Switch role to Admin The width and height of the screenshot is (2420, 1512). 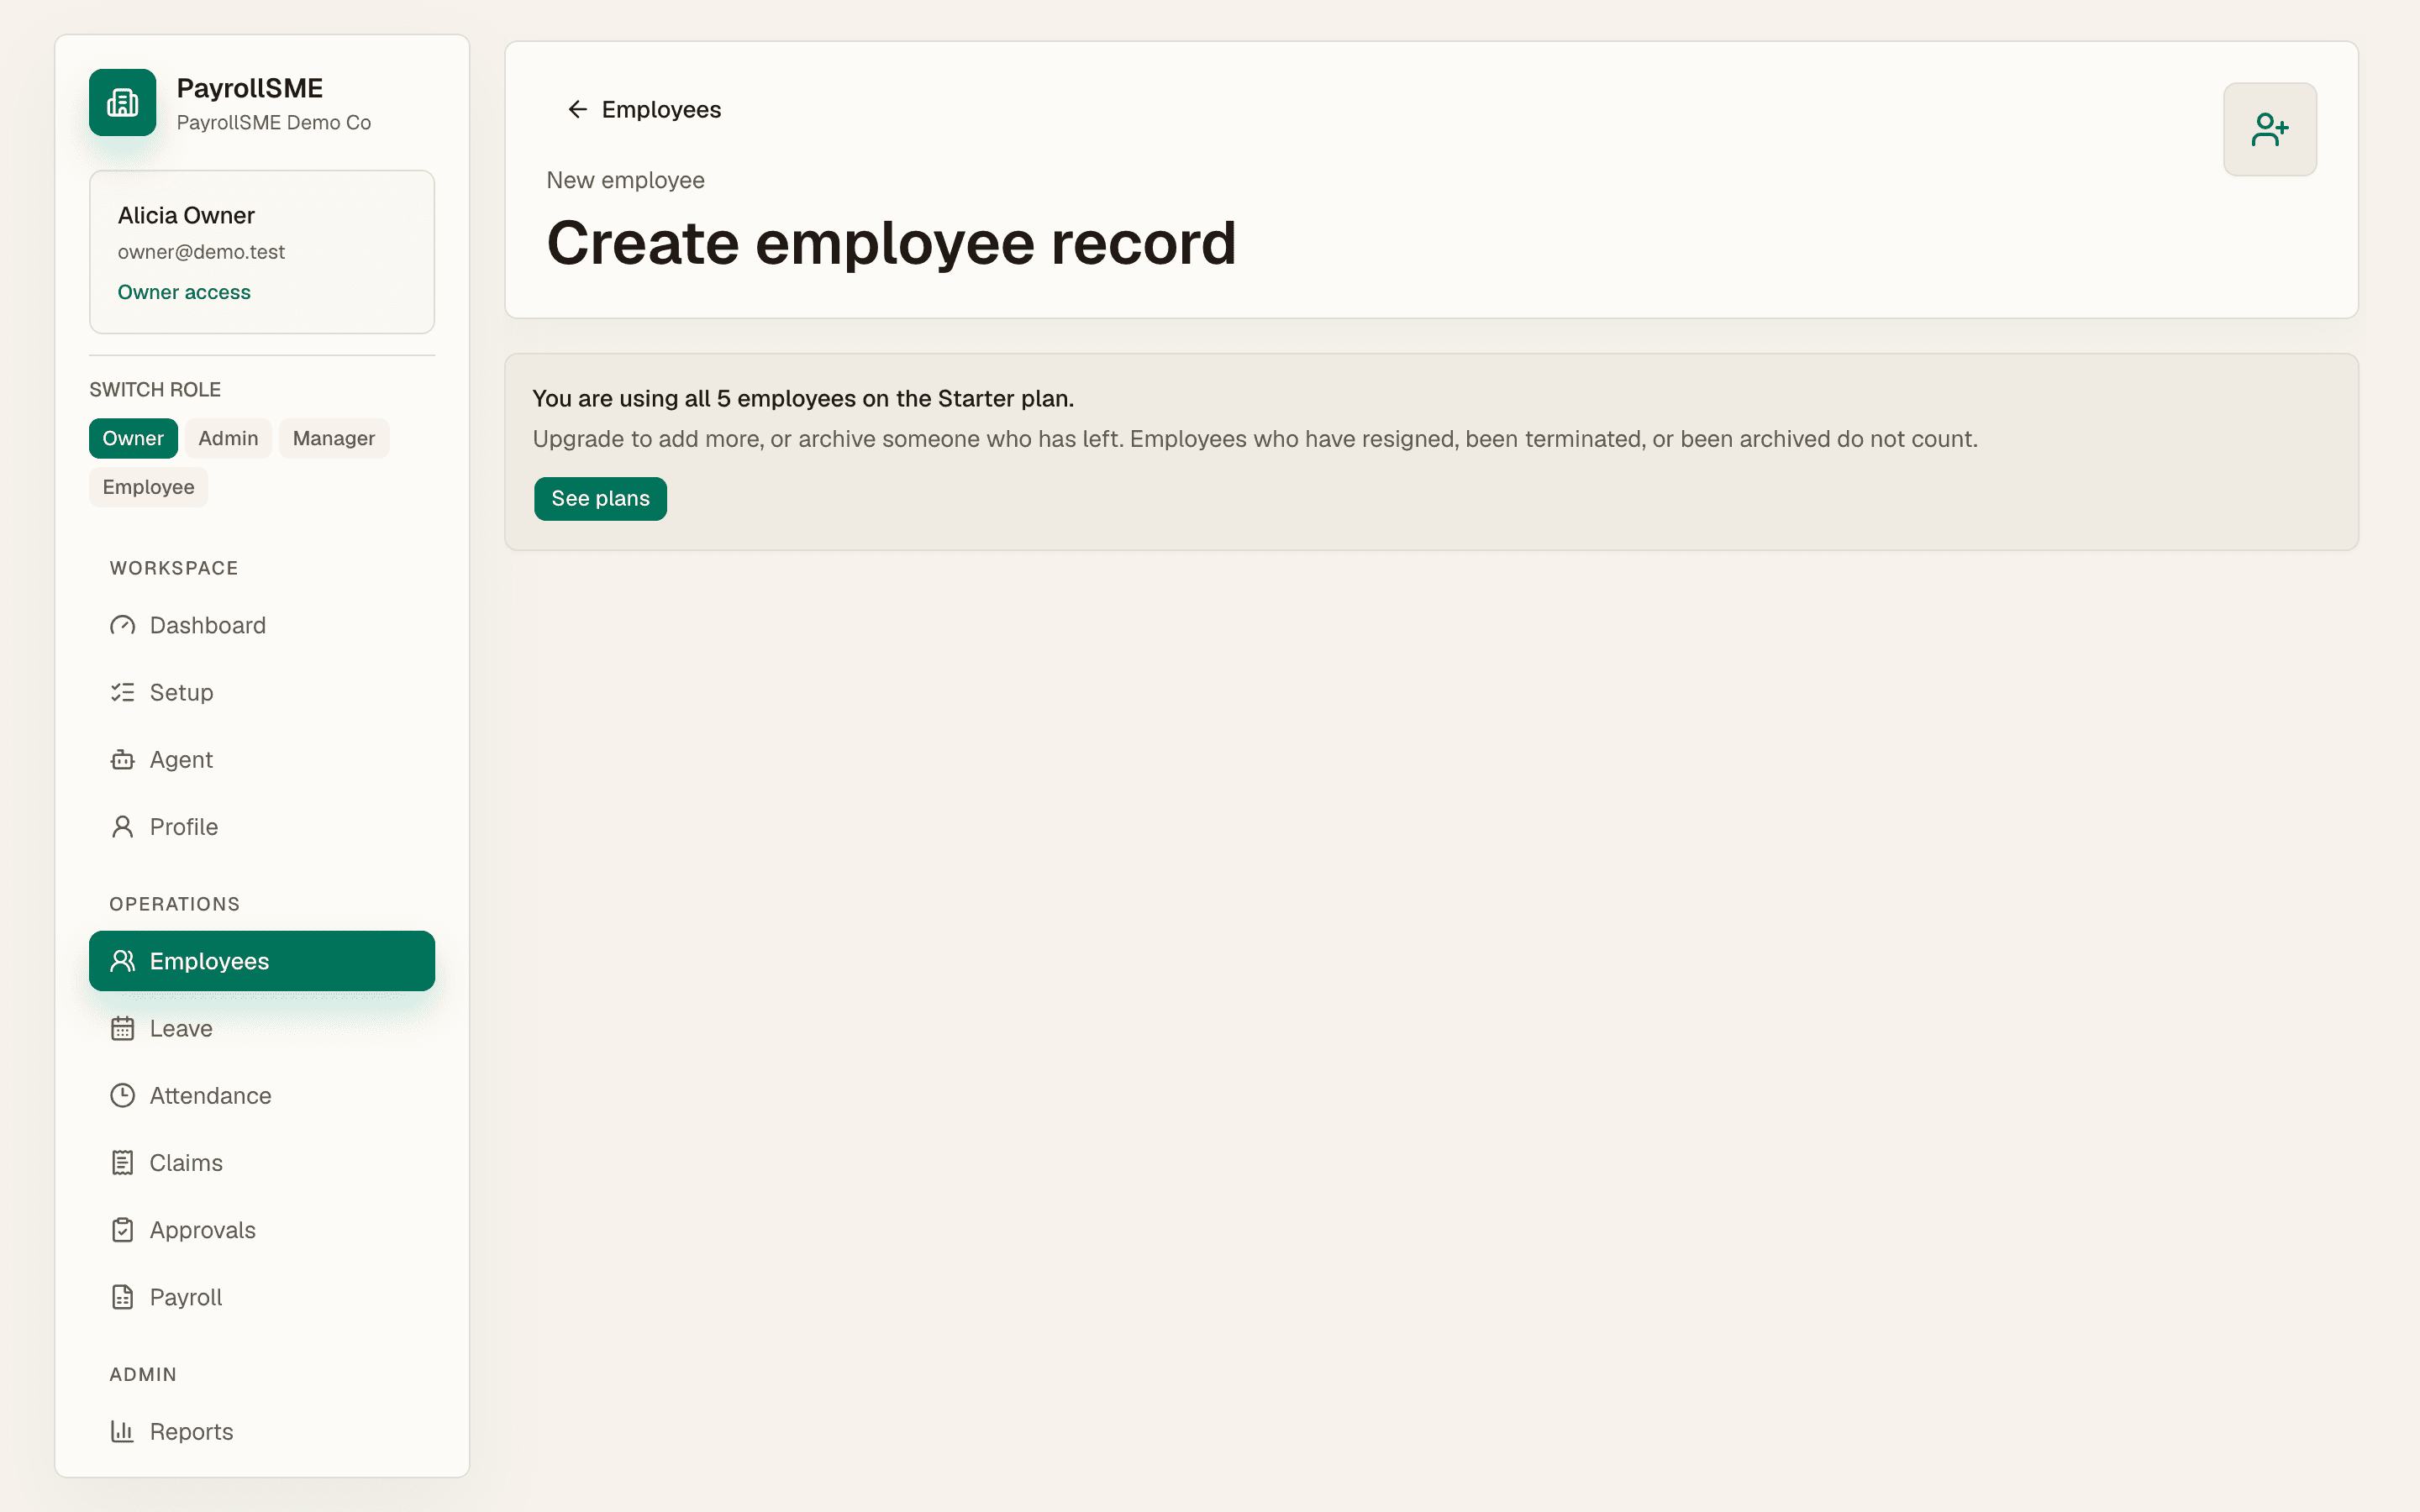(x=228, y=438)
